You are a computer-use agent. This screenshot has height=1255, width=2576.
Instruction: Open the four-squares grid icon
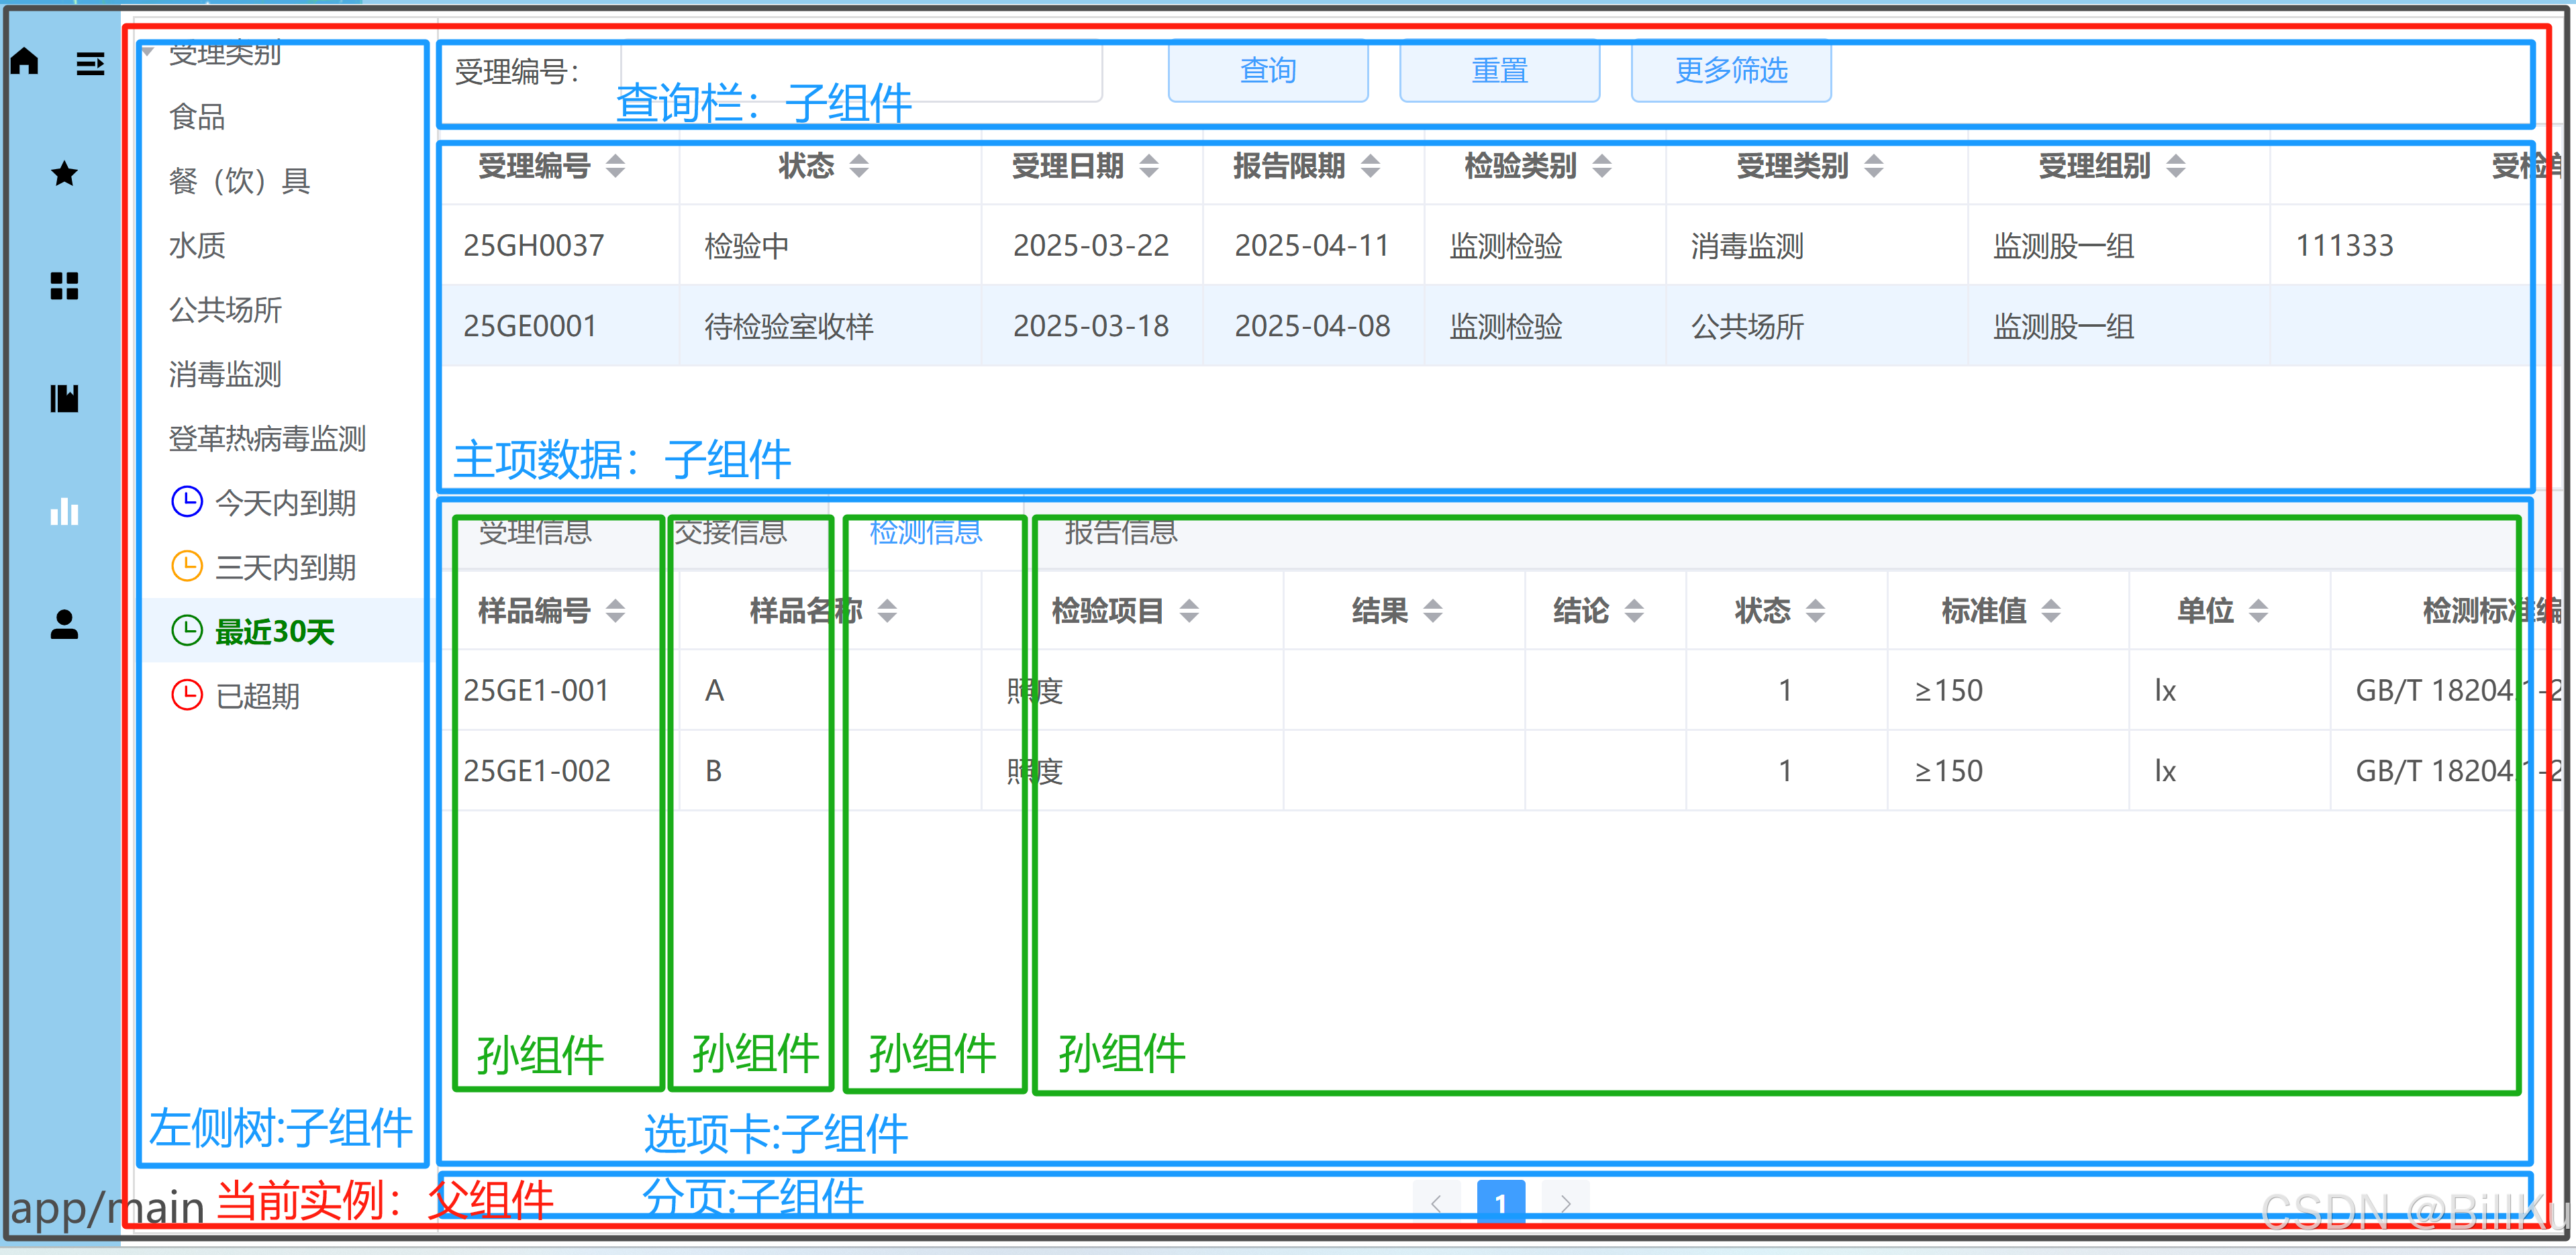(x=64, y=286)
